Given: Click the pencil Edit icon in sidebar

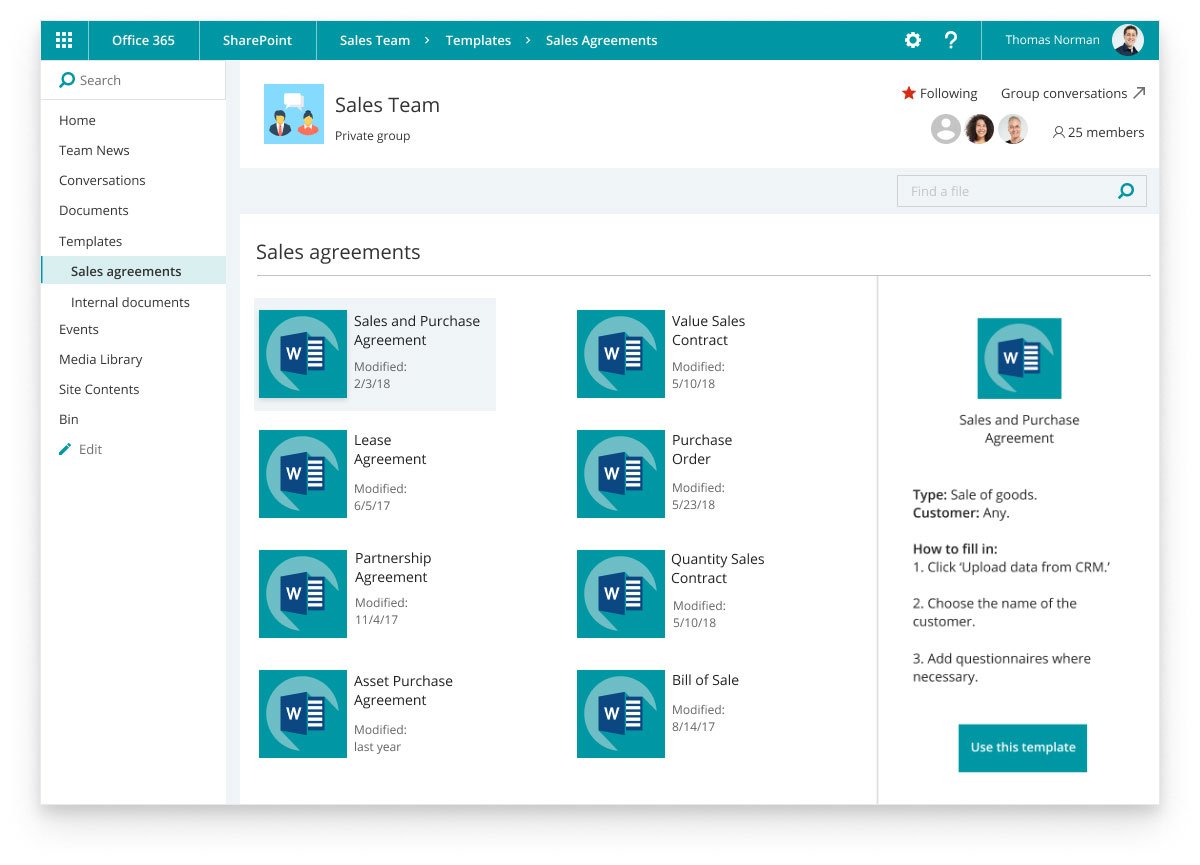Looking at the screenshot, I should [66, 449].
